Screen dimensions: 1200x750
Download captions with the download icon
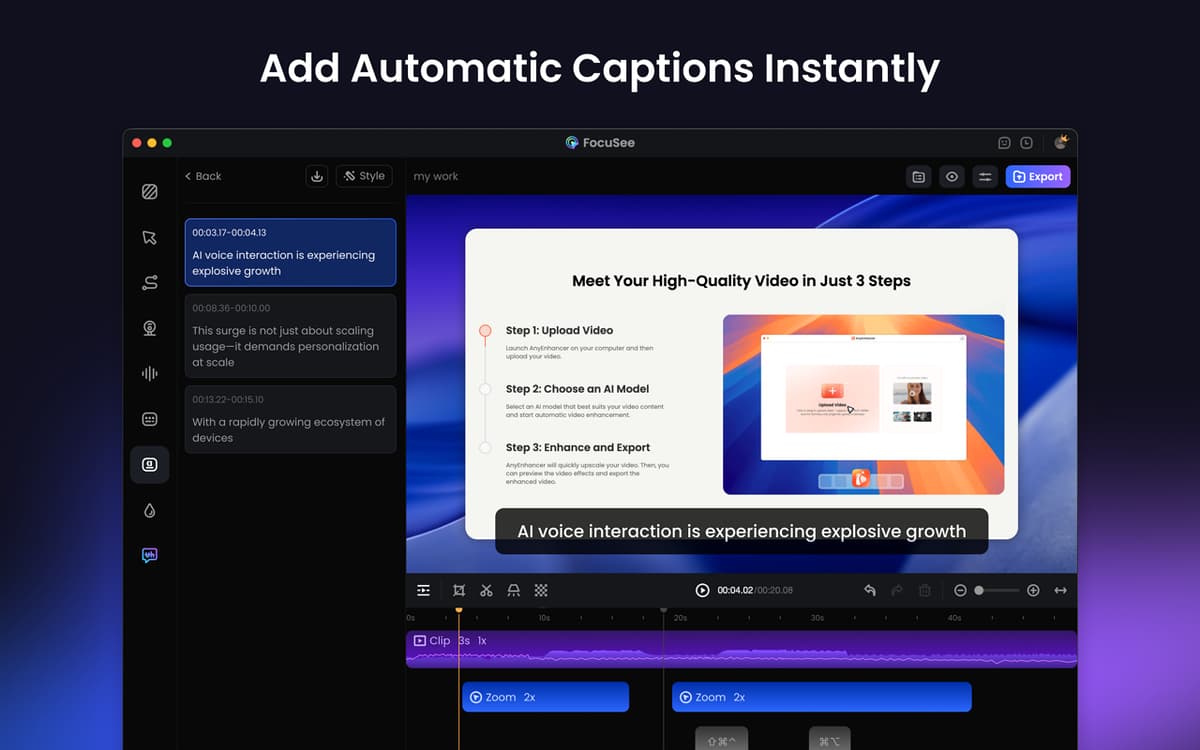tap(317, 176)
